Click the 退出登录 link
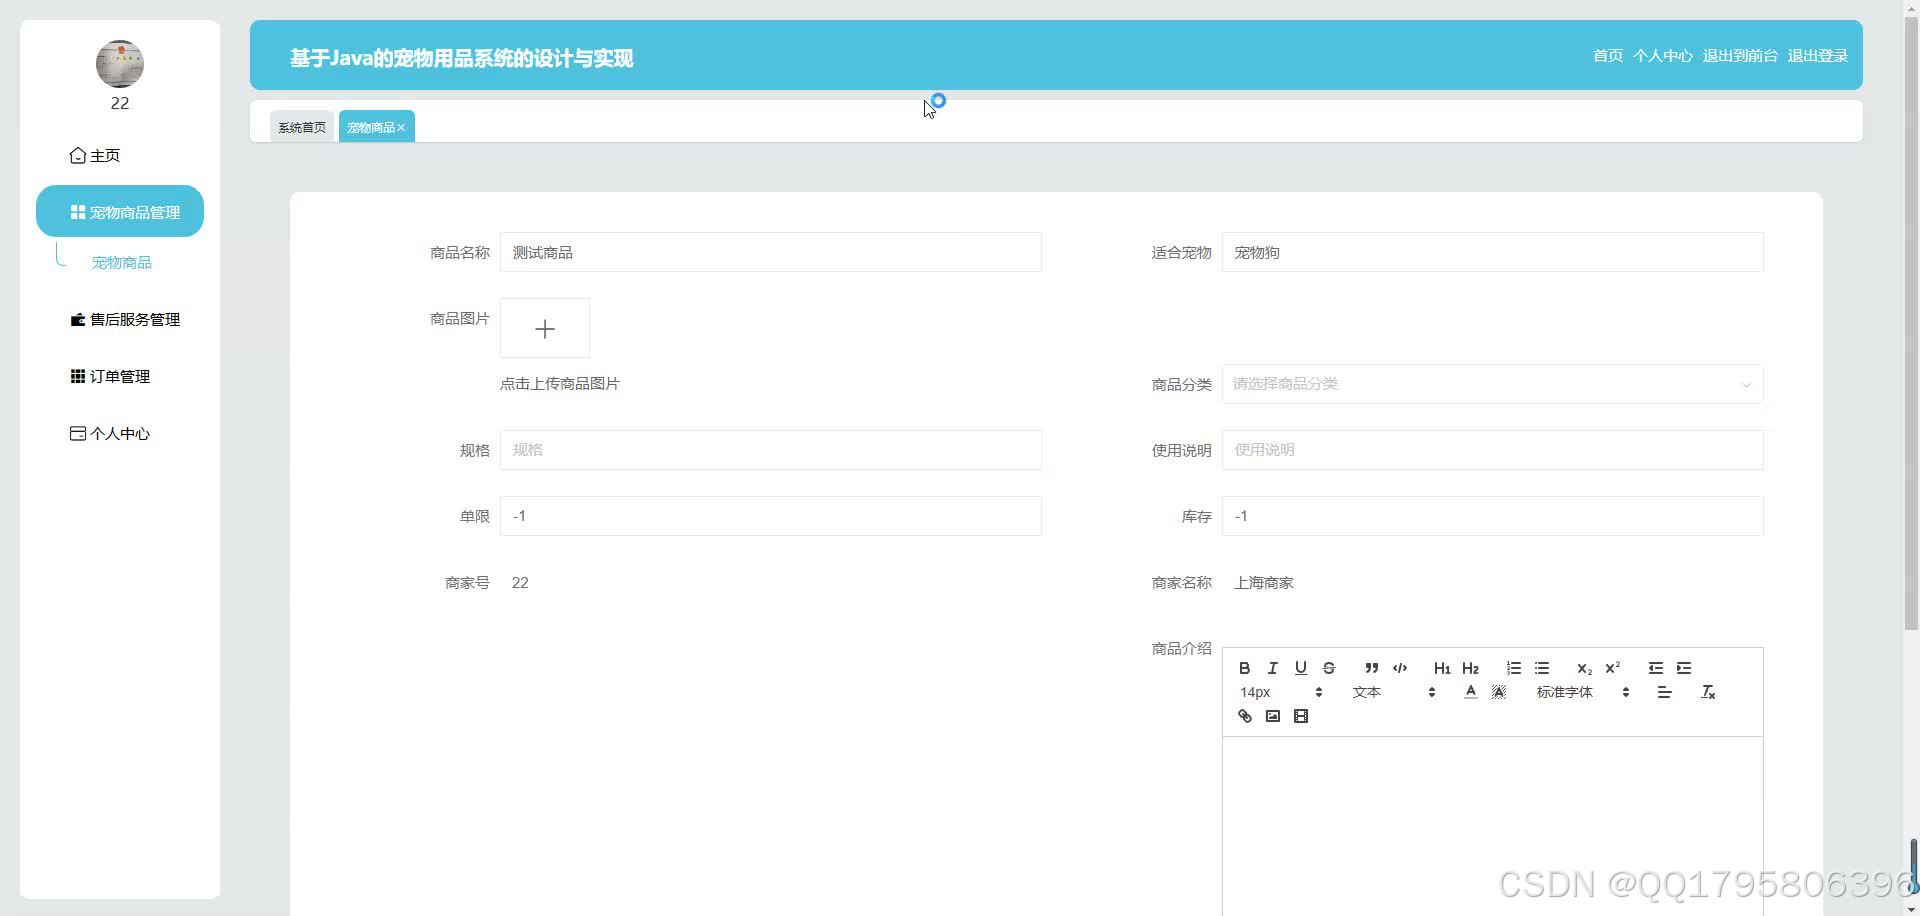This screenshot has height=916, width=1920. (1817, 55)
